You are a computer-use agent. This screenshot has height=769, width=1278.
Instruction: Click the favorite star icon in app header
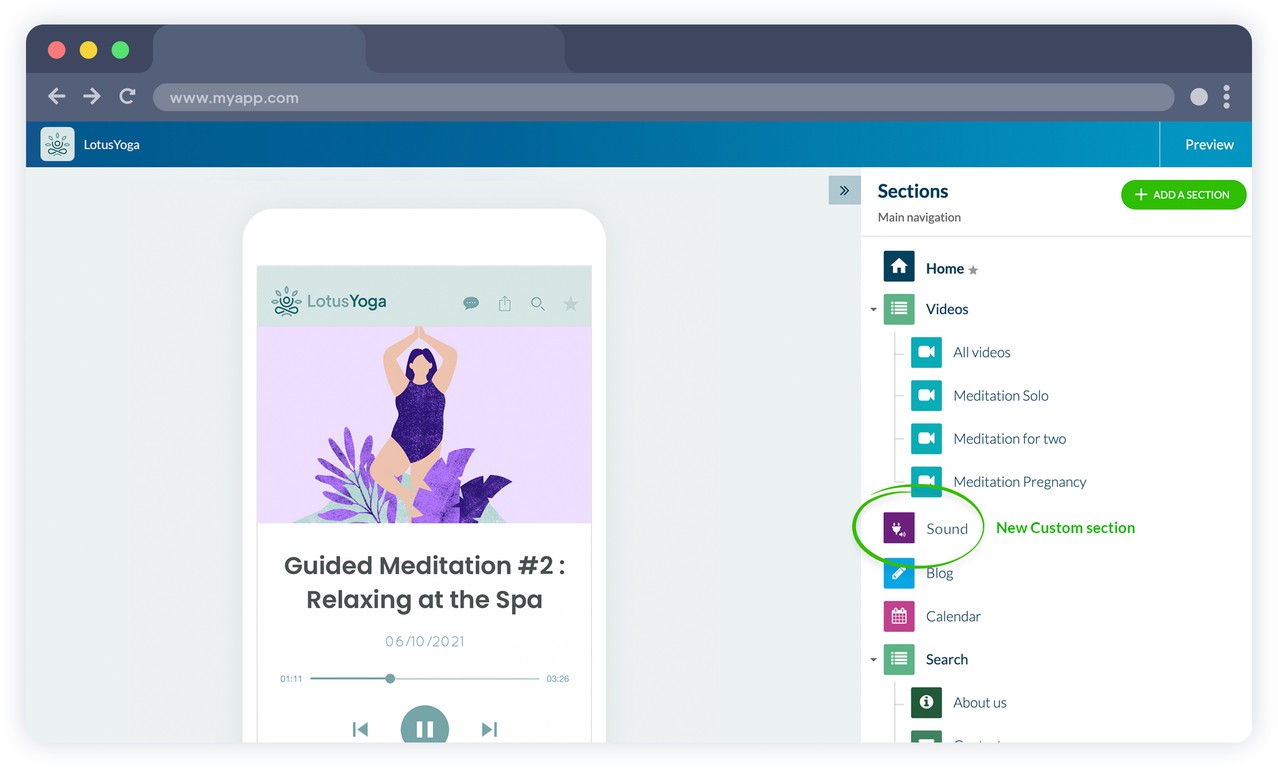[571, 303]
